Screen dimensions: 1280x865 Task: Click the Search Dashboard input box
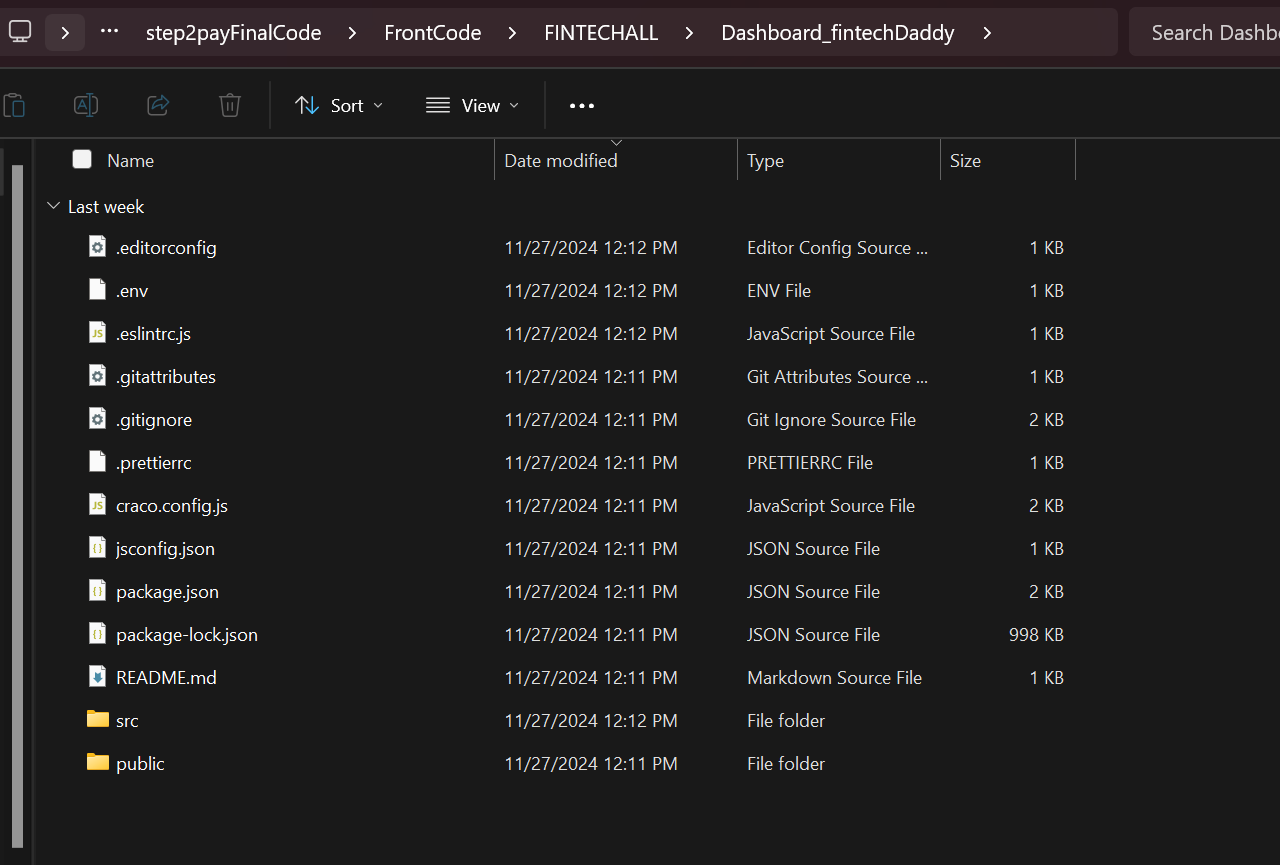click(x=1210, y=33)
